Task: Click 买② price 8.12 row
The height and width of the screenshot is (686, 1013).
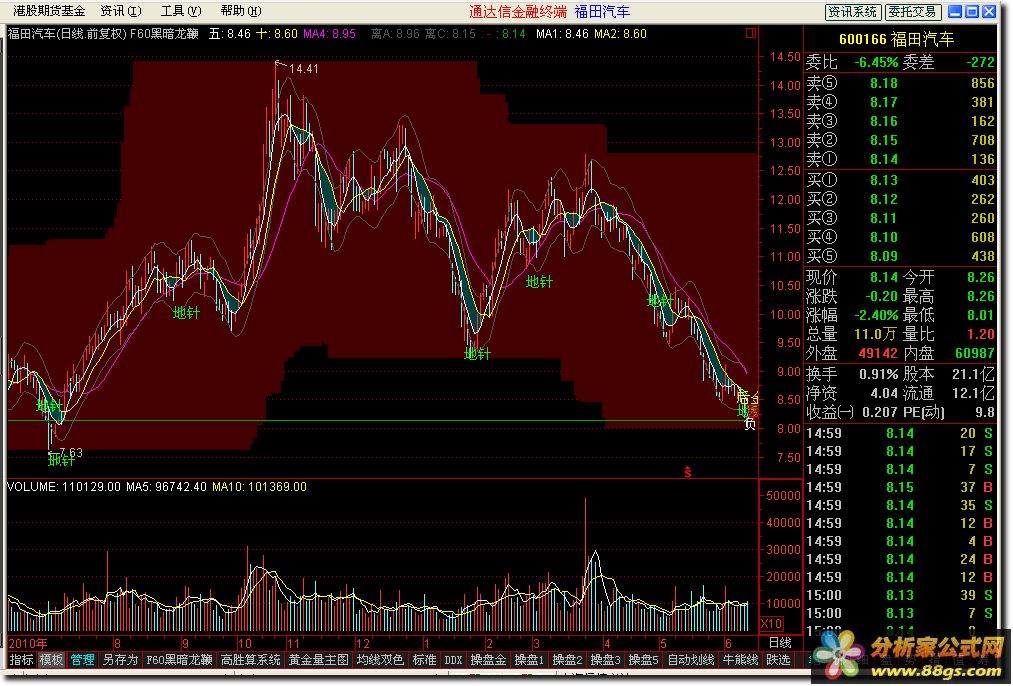Action: tap(900, 199)
